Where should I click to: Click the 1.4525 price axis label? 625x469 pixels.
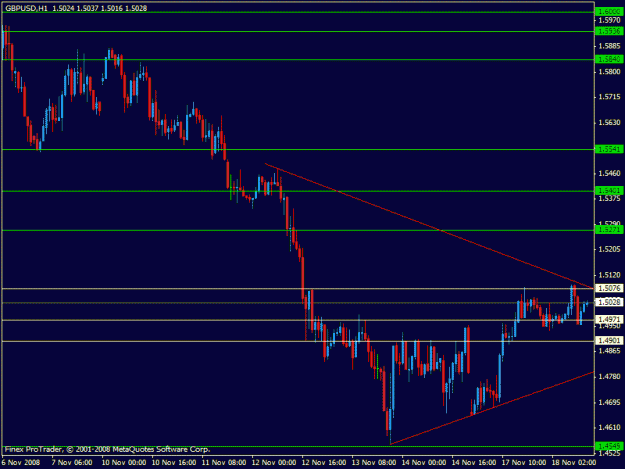pos(609,453)
